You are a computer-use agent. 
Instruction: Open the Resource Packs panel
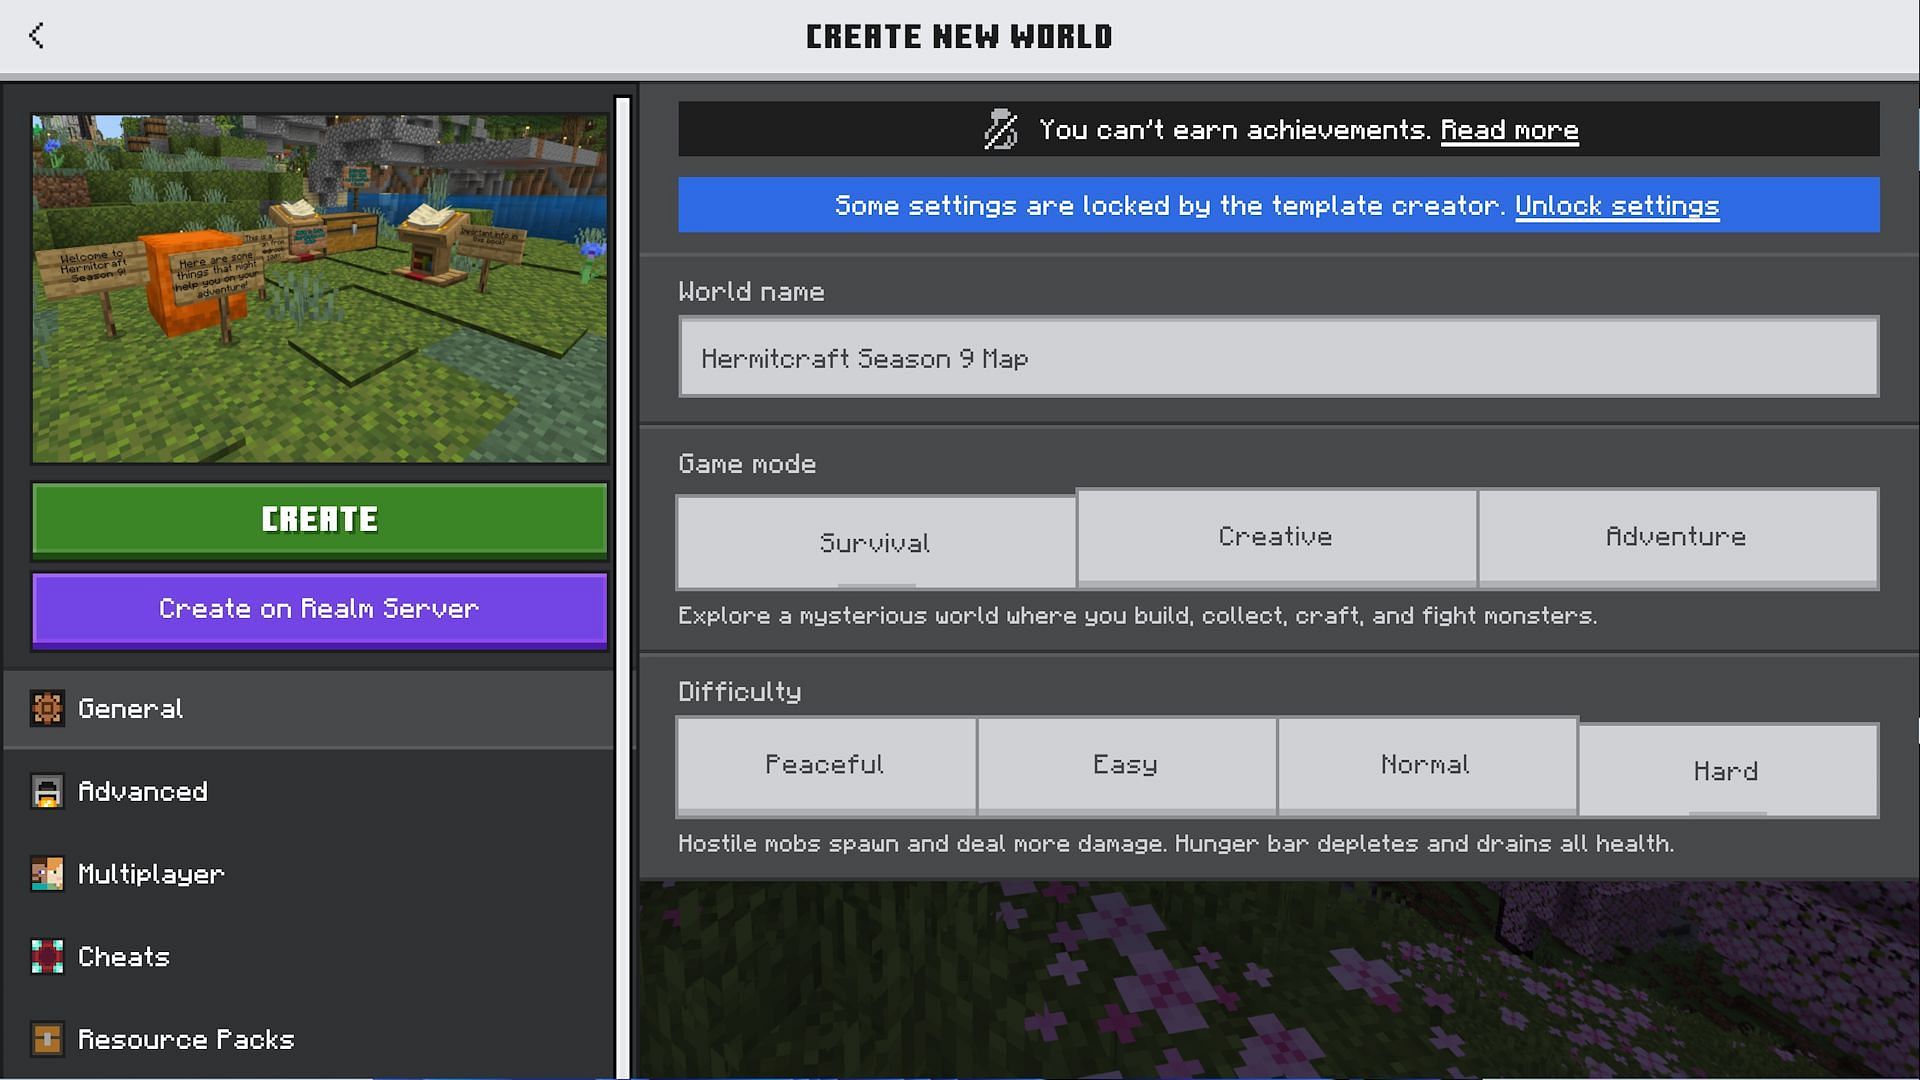pos(187,1039)
